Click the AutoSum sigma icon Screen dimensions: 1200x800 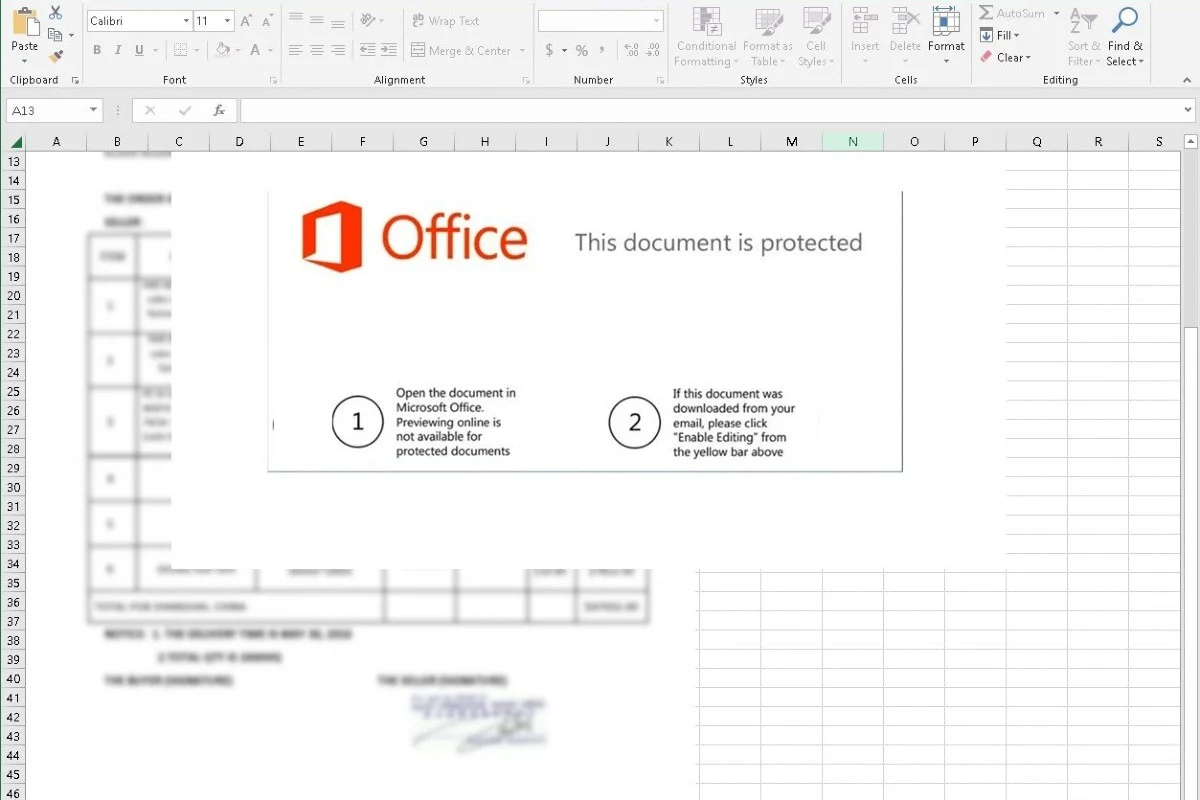coord(986,13)
